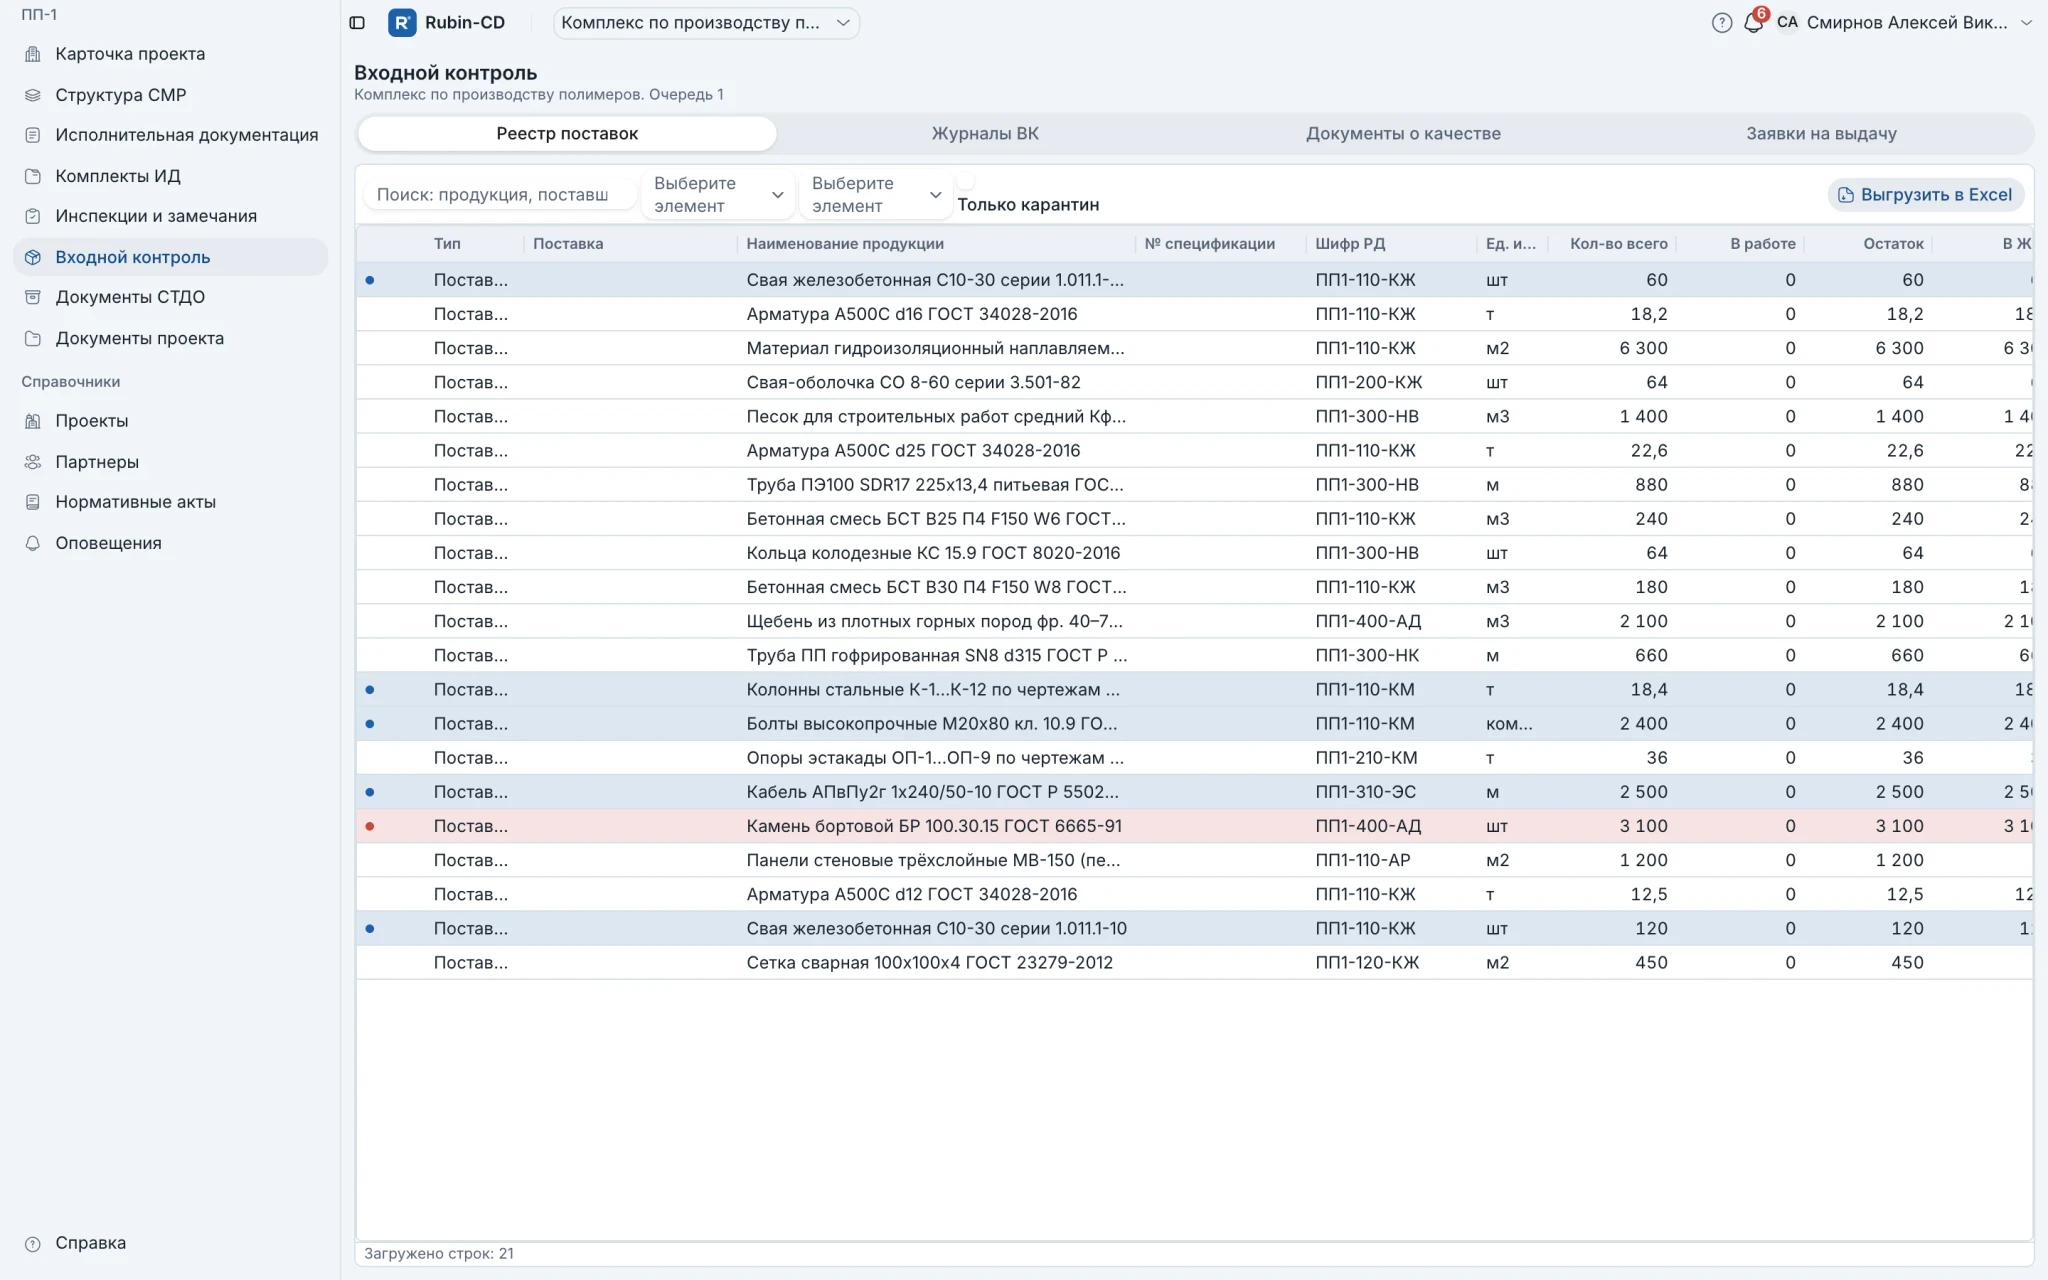Click the Rubin-CD logo icon

pyautogui.click(x=402, y=22)
